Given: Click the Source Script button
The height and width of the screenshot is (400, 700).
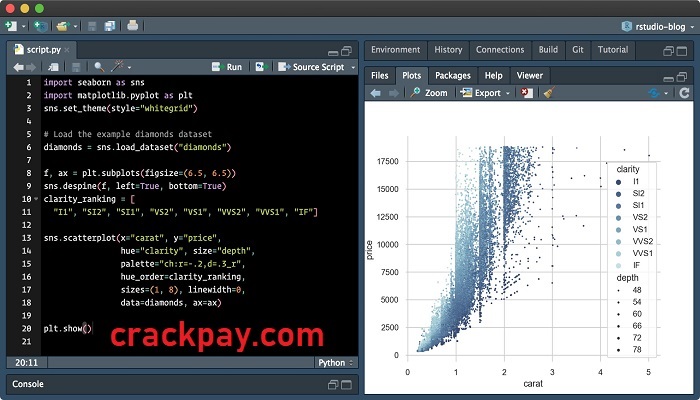Looking at the screenshot, I should point(311,67).
